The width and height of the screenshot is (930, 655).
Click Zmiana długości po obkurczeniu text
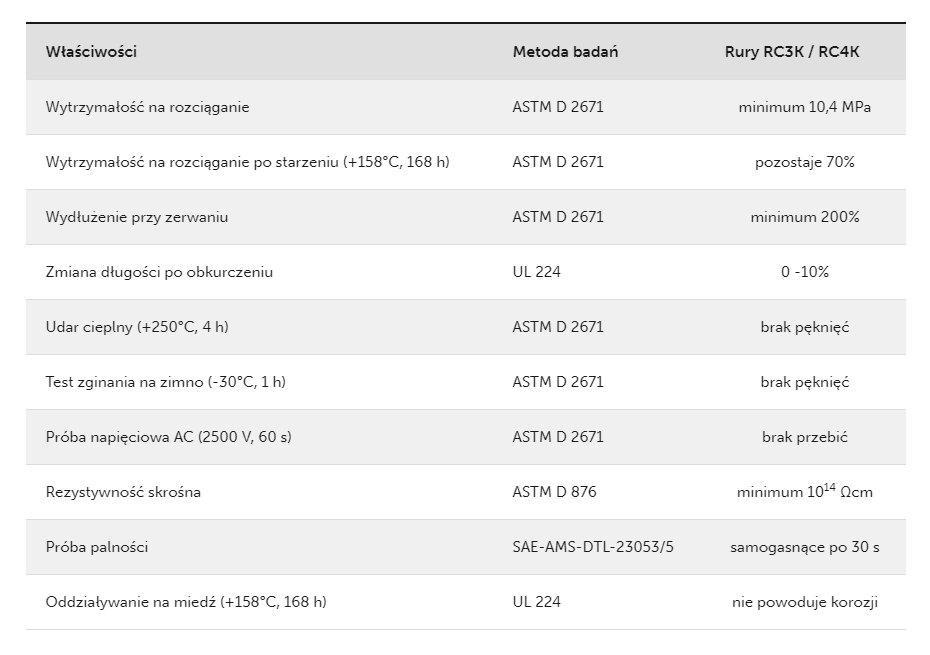click(x=160, y=272)
